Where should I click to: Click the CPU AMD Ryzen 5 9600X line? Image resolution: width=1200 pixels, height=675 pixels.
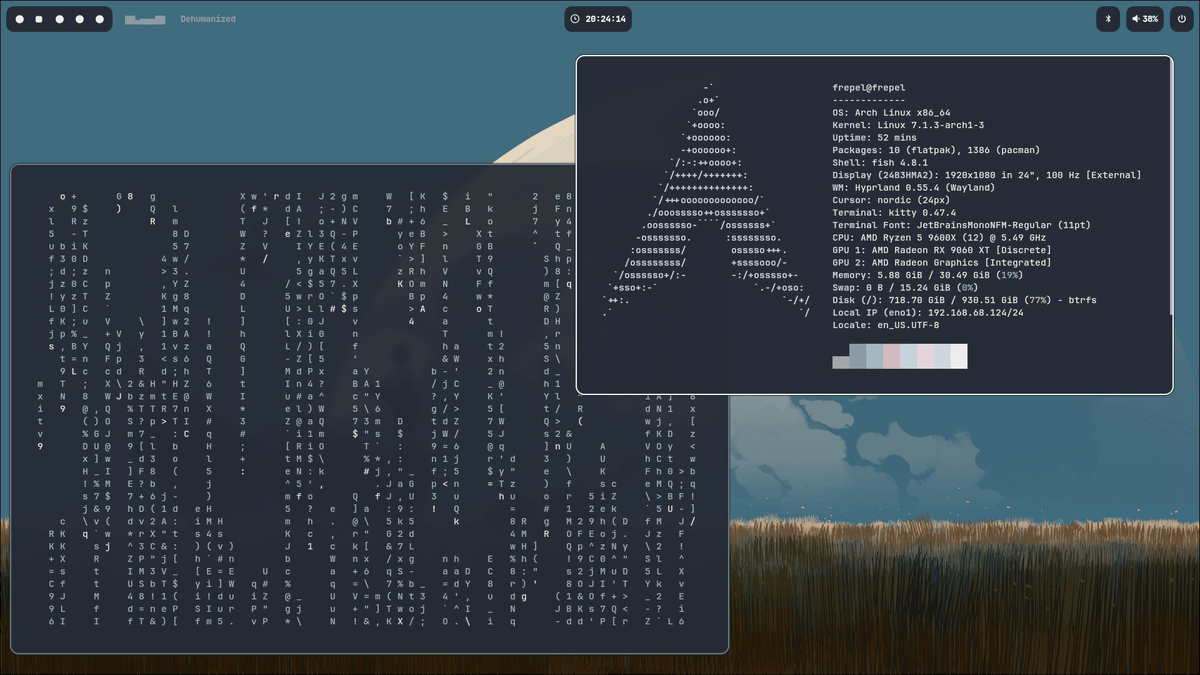tap(939, 238)
